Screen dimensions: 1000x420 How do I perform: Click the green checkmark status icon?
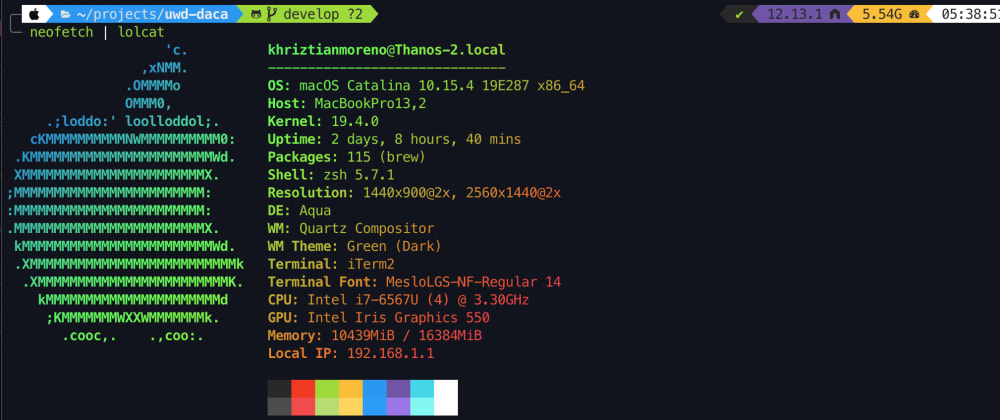(739, 15)
